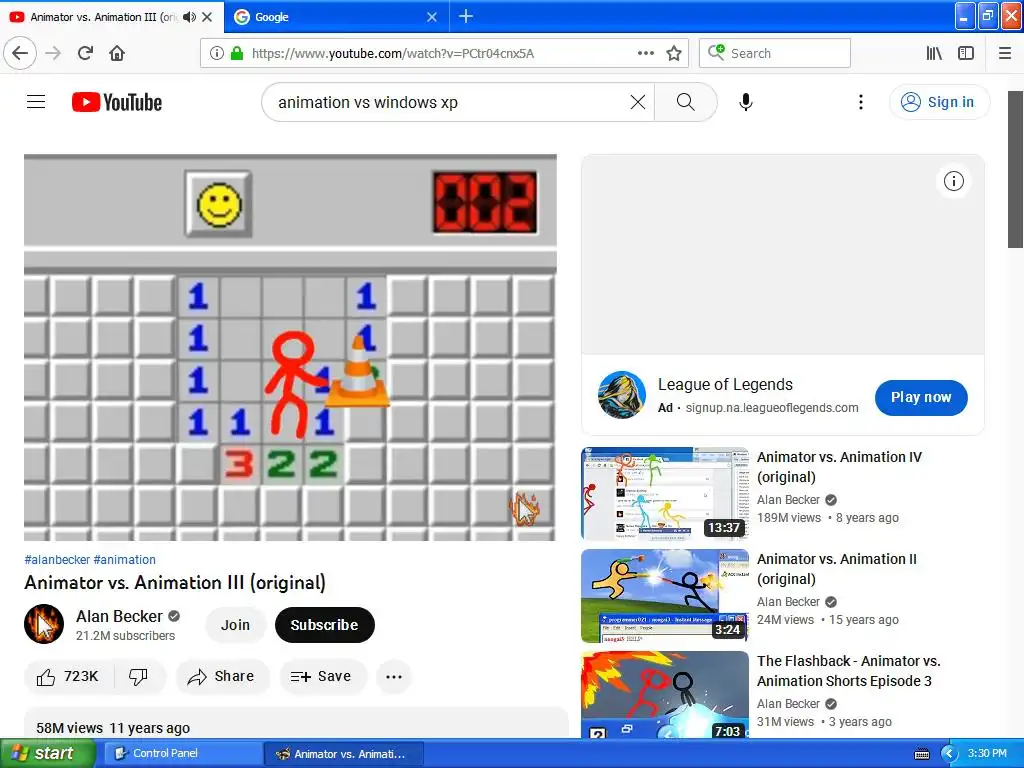The height and width of the screenshot is (768, 1024).
Task: Open the #alanbecker hashtag link
Action: pos(57,560)
